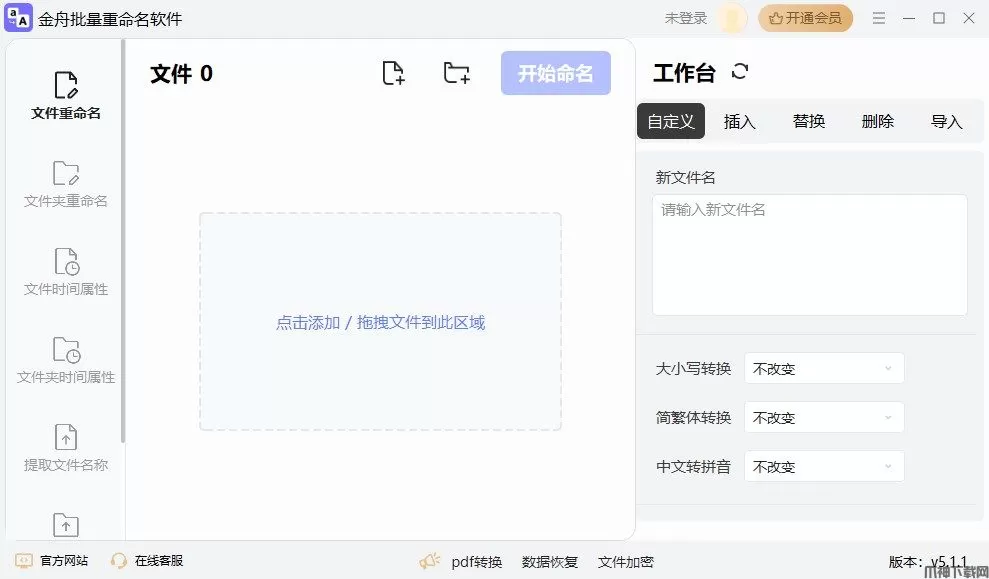Select 文件重命名 in the sidebar

pyautogui.click(x=66, y=96)
